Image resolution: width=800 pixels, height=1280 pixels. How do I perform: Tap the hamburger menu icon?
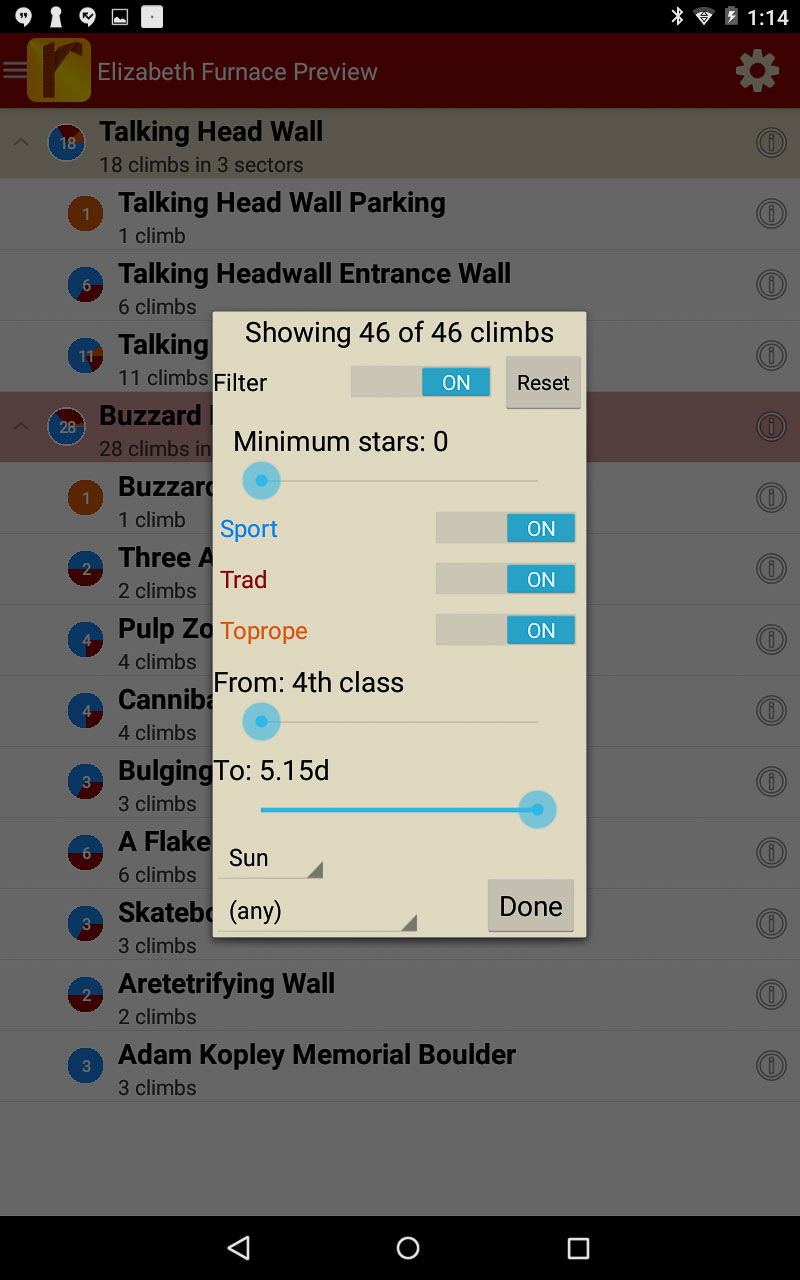click(15, 70)
